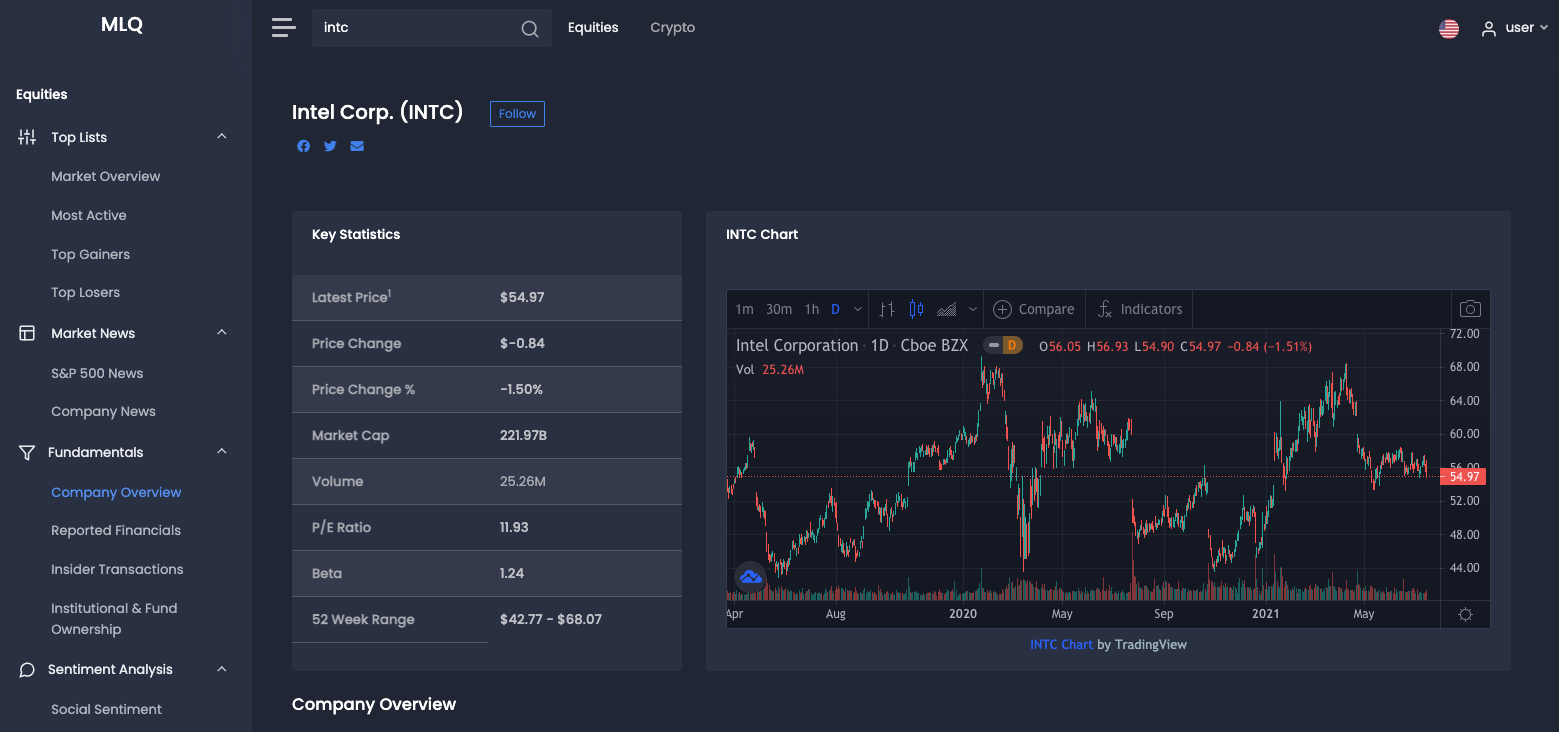Open chart settings gear icon

(x=1466, y=614)
